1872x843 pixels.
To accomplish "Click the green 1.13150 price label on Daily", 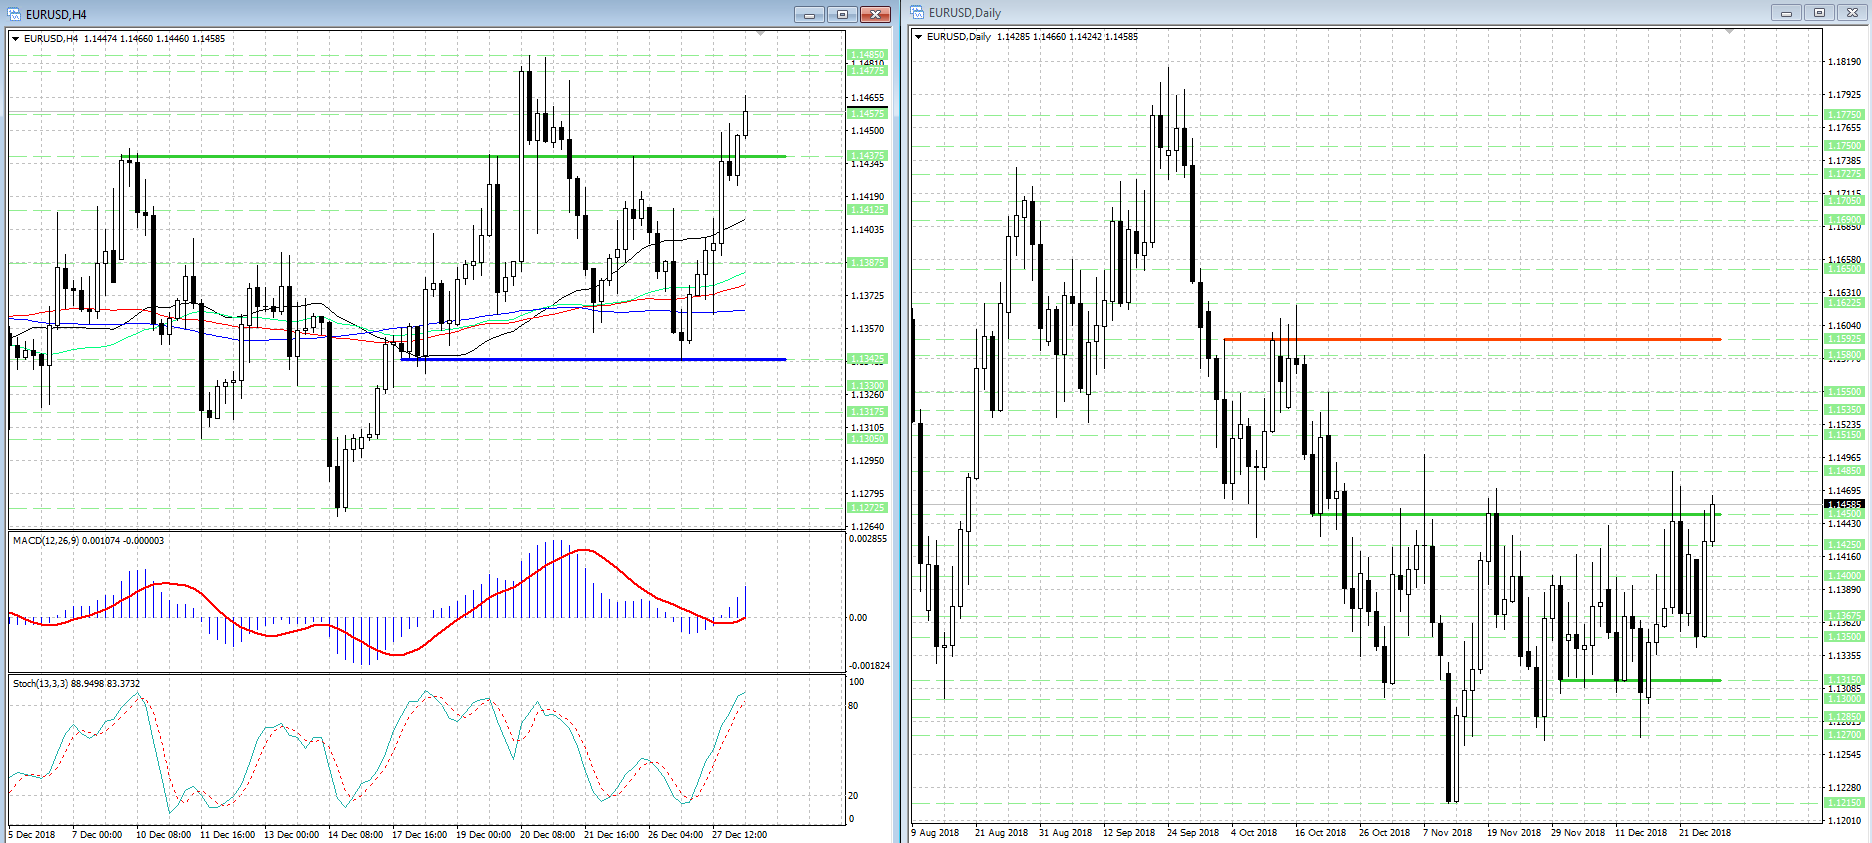I will (1845, 680).
